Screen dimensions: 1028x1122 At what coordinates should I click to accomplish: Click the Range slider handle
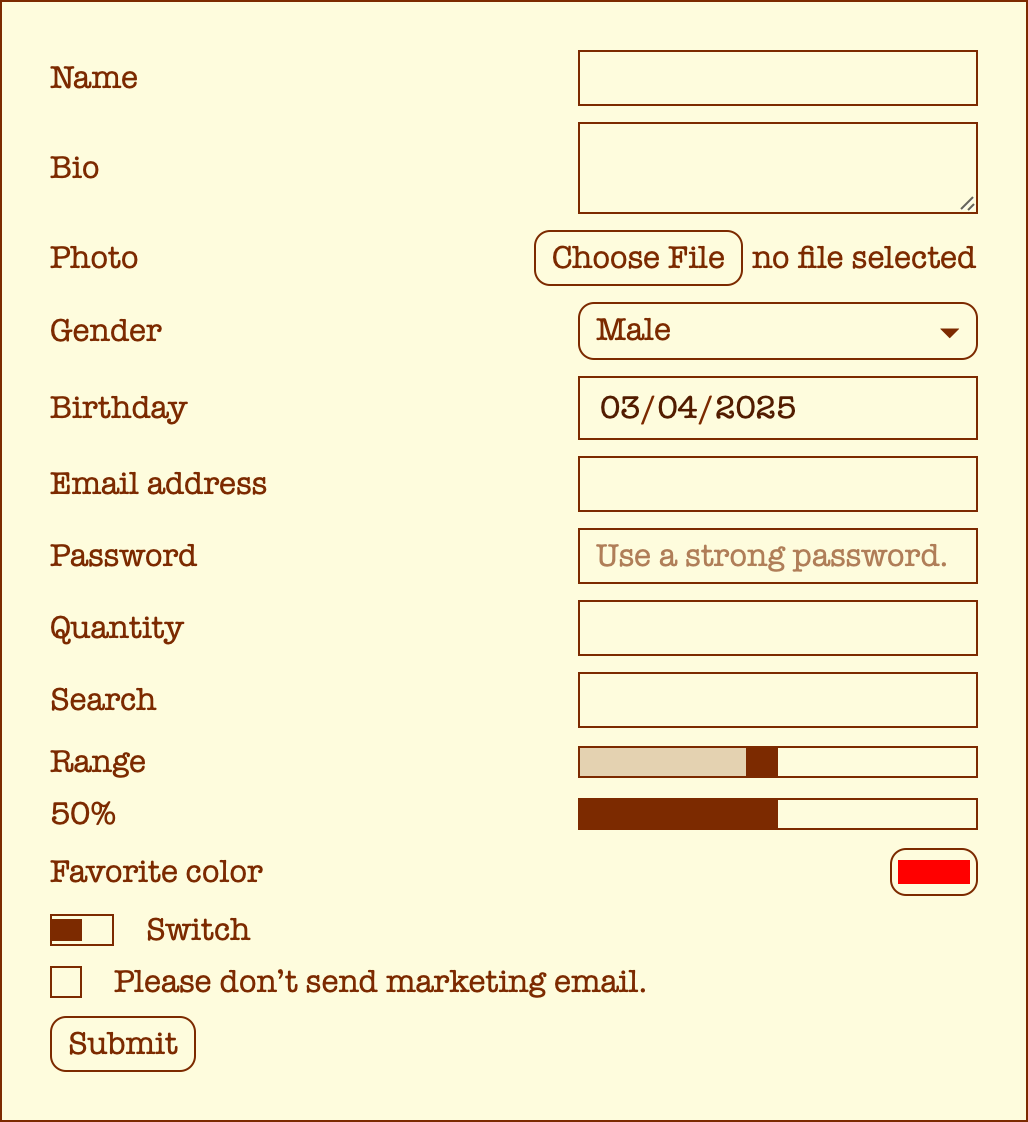point(762,761)
